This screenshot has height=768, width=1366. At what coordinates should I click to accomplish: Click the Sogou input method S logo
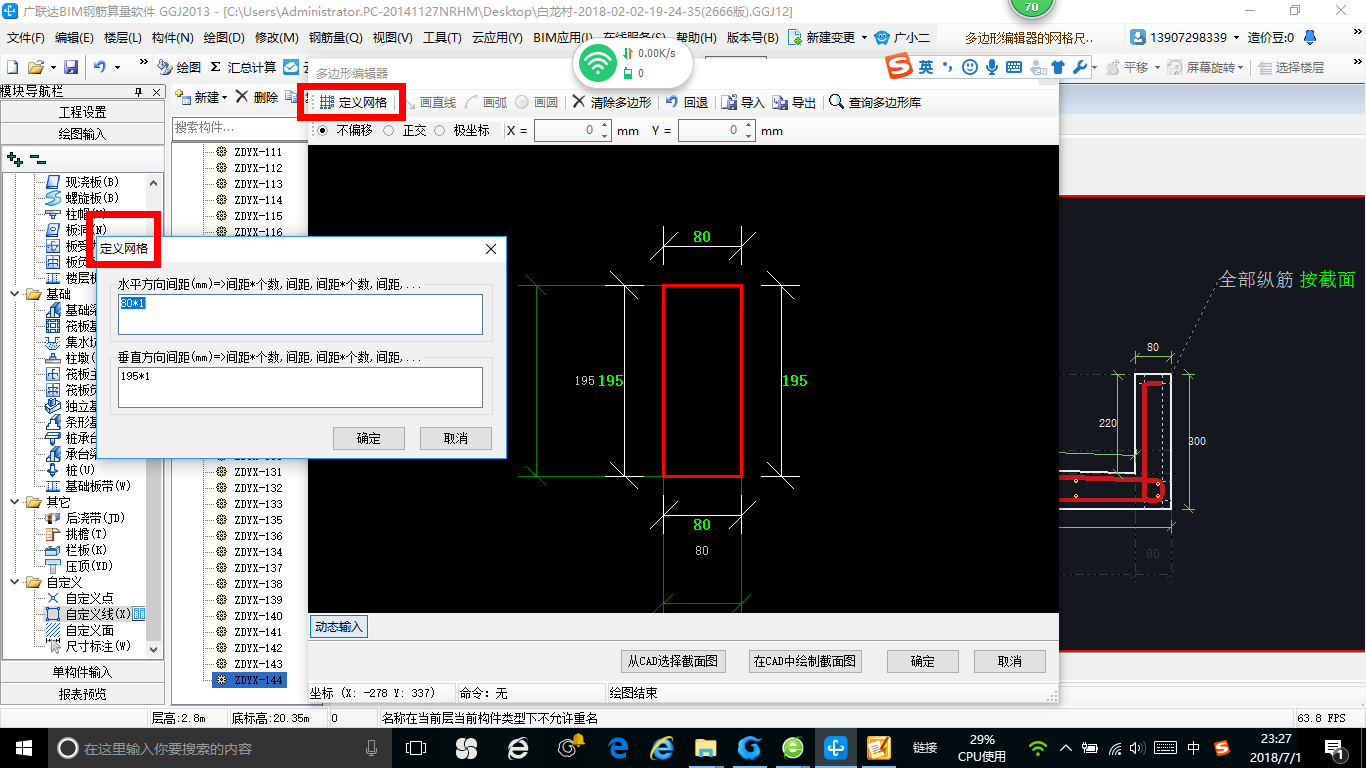(x=900, y=66)
